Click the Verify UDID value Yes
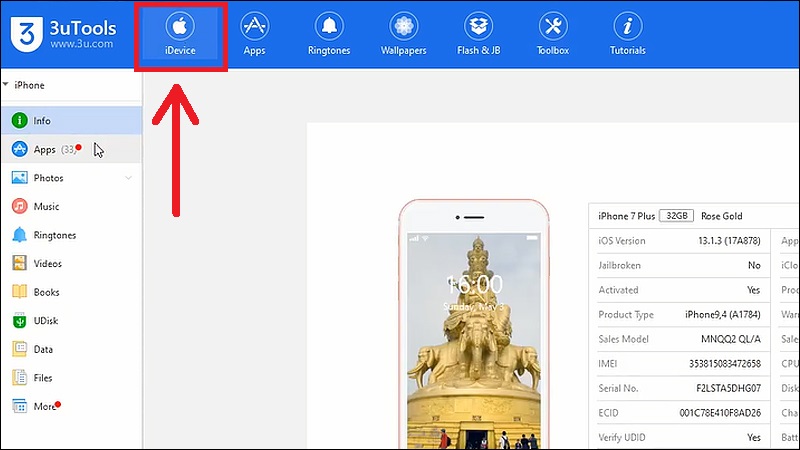800x450 pixels. pos(754,437)
